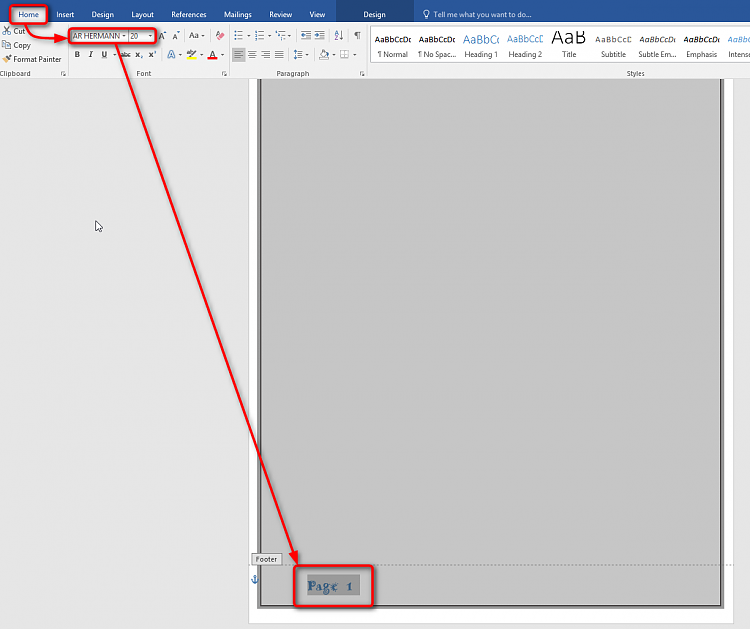Apply the Normal style
The height and width of the screenshot is (629, 750).
393,46
